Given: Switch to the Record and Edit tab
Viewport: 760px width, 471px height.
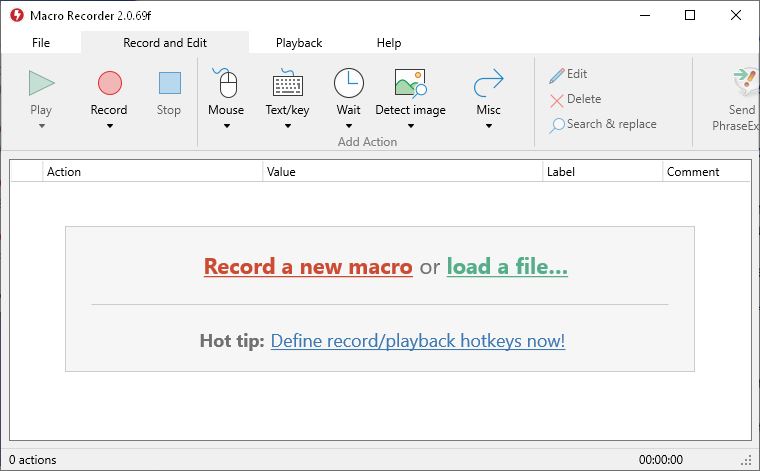Looking at the screenshot, I should (x=165, y=43).
